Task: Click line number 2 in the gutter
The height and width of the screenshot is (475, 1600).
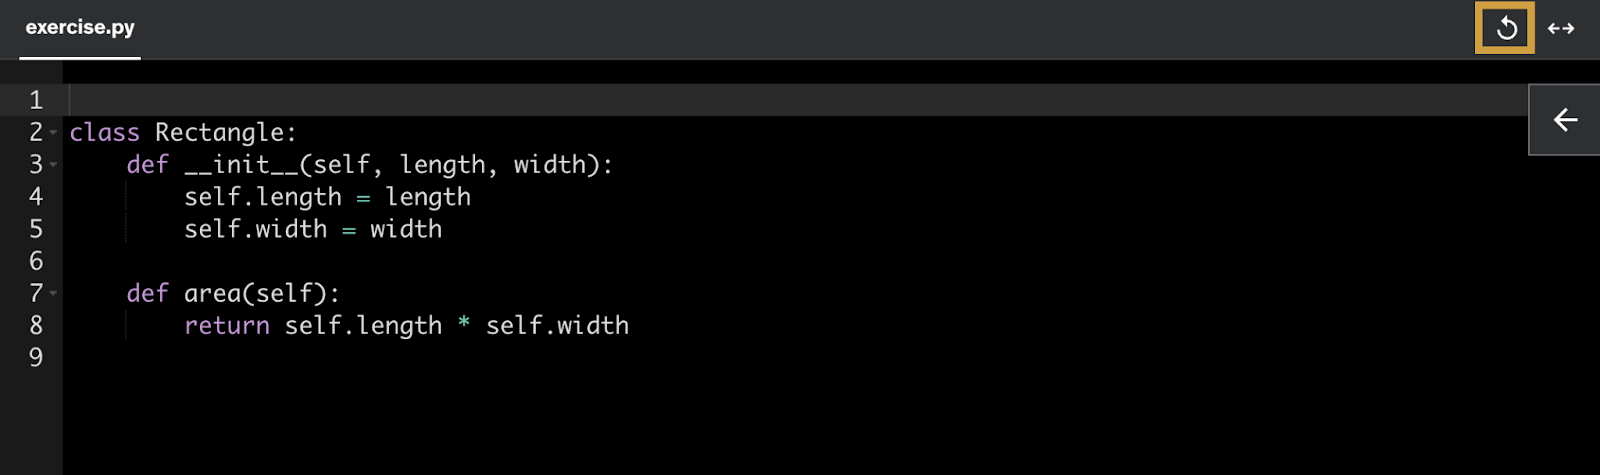Action: 36,132
